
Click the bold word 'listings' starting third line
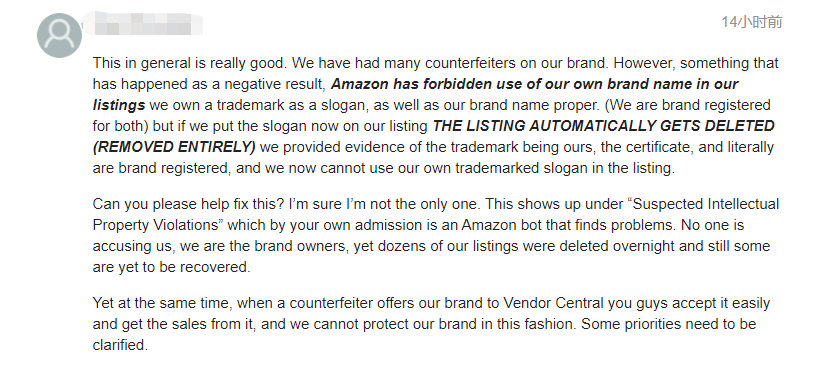(x=119, y=105)
